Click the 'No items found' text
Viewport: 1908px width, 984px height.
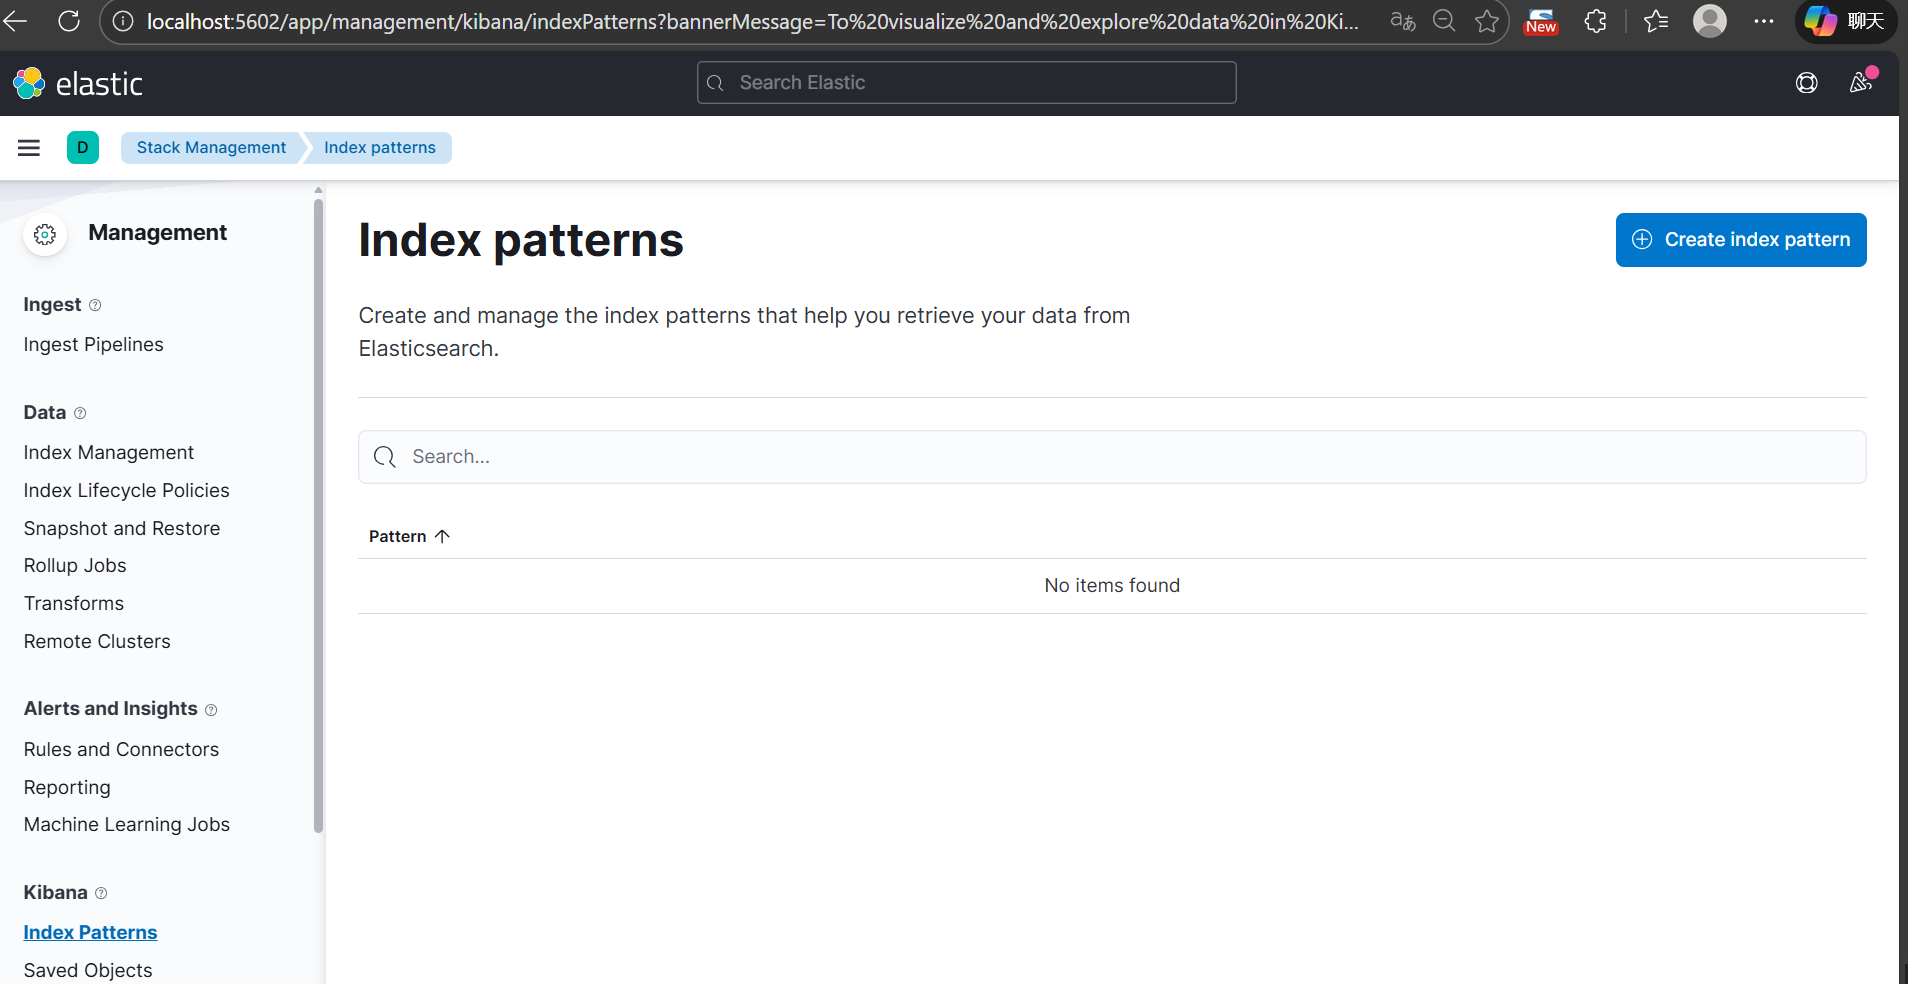pyautogui.click(x=1112, y=586)
